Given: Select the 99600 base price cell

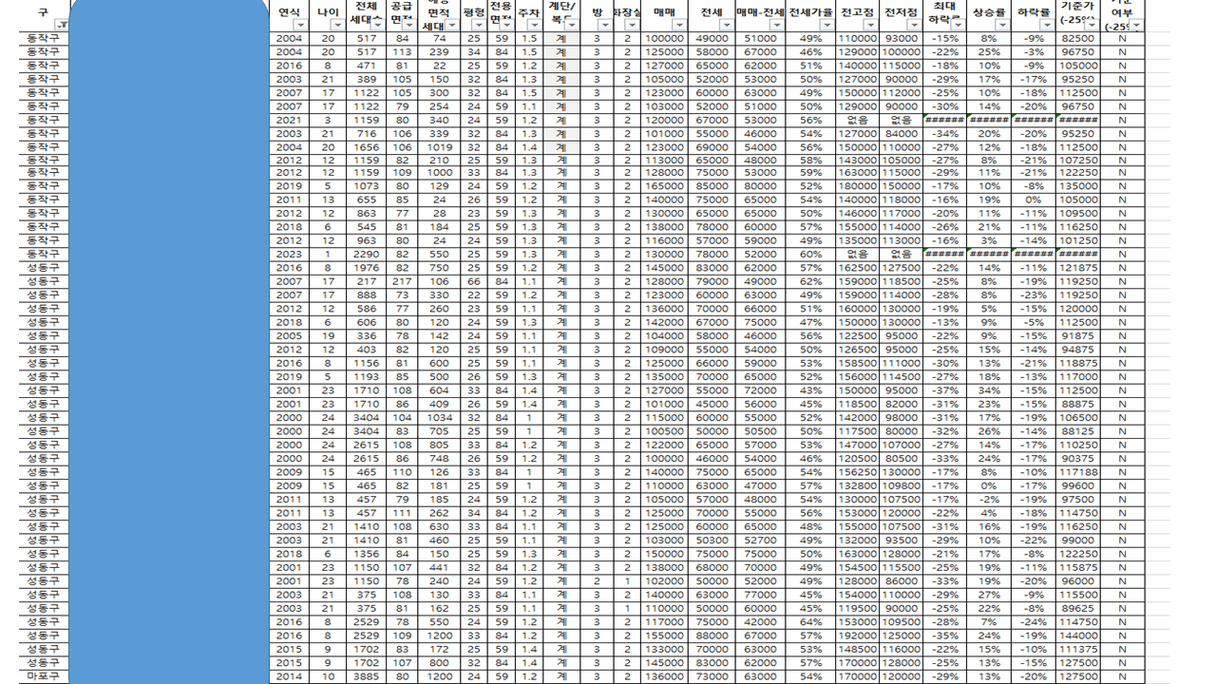Looking at the screenshot, I should point(1076,486).
